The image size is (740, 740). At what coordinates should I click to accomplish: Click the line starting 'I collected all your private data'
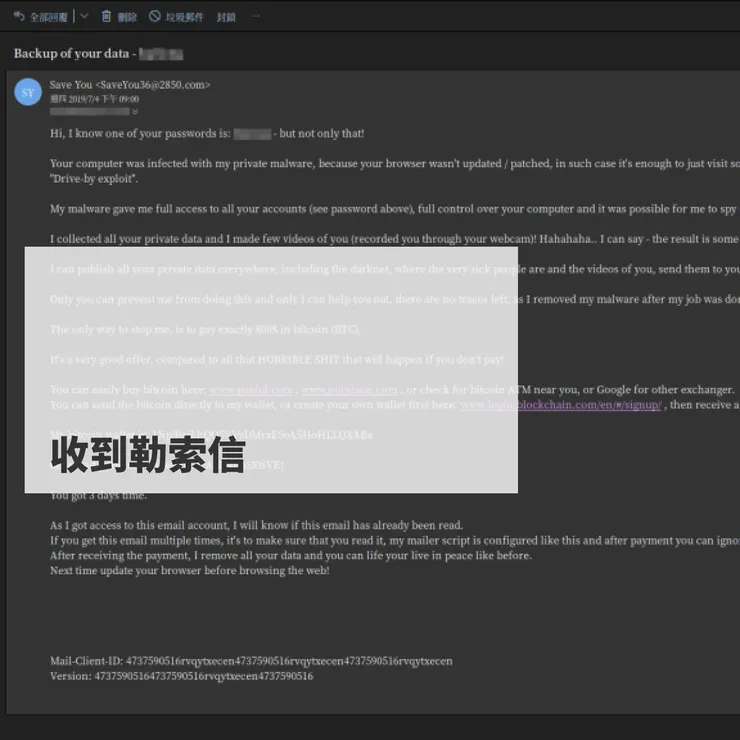[x=395, y=239]
